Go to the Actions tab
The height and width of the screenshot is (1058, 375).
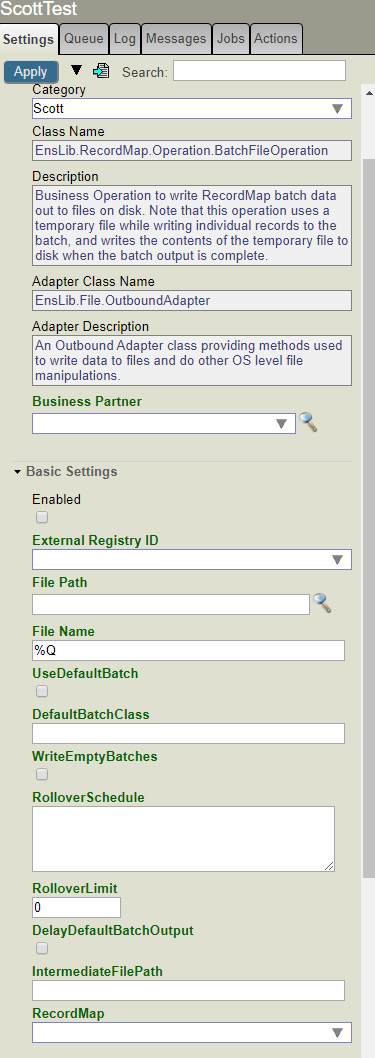pos(275,38)
